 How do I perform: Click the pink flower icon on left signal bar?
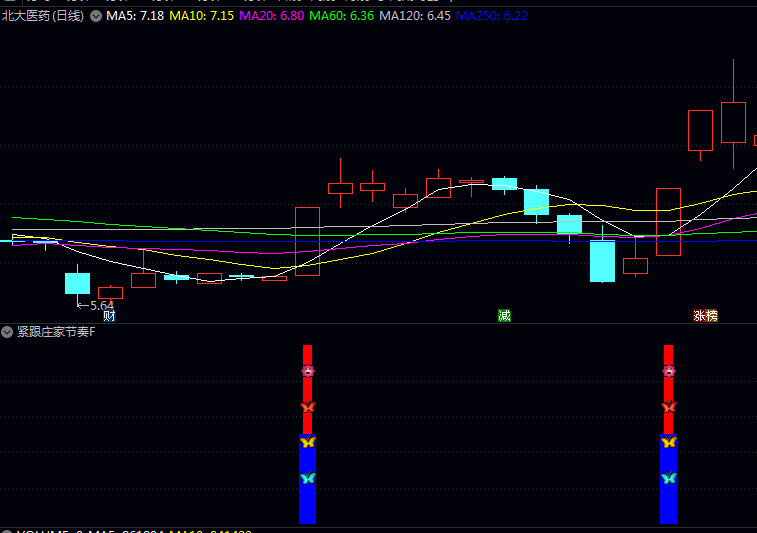[x=308, y=371]
